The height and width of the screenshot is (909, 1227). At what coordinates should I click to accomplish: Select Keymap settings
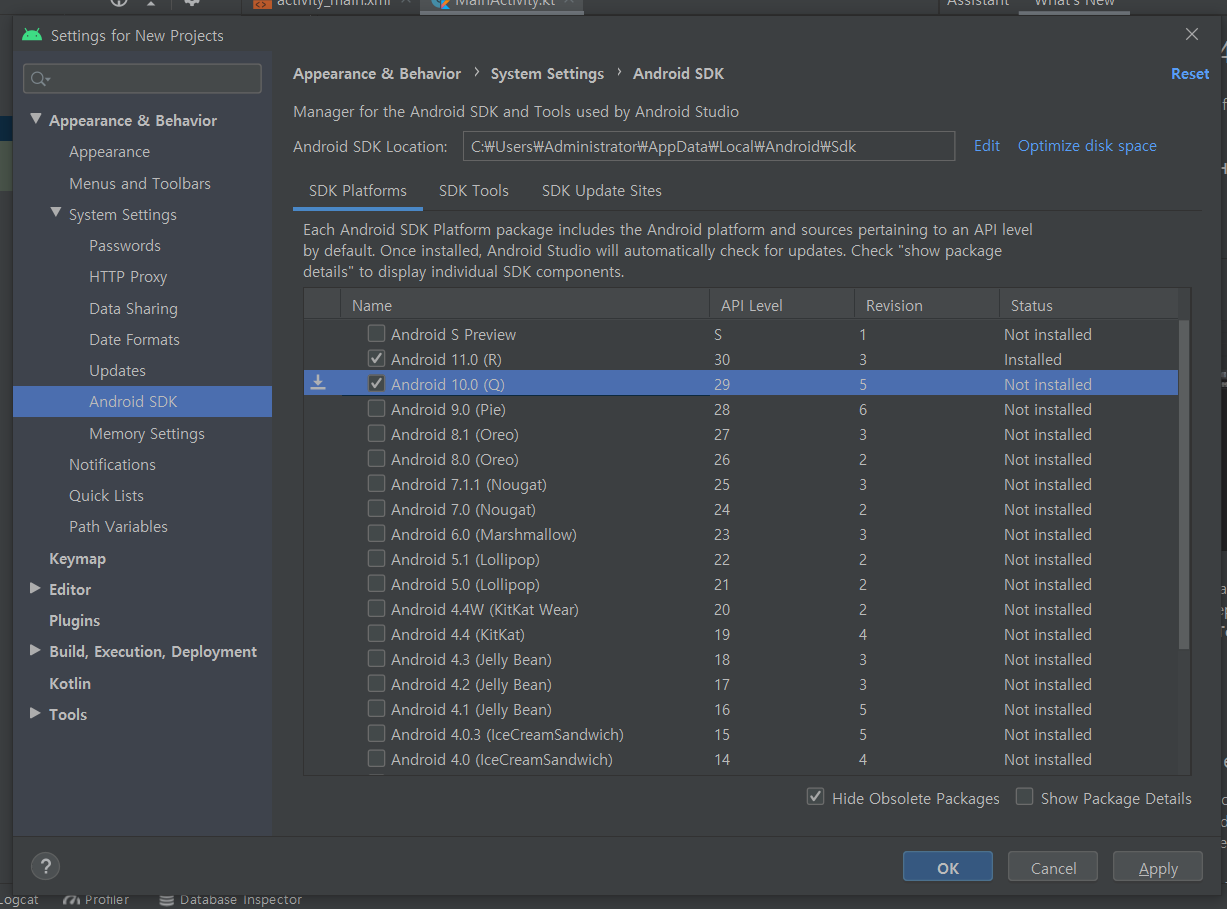pos(77,558)
